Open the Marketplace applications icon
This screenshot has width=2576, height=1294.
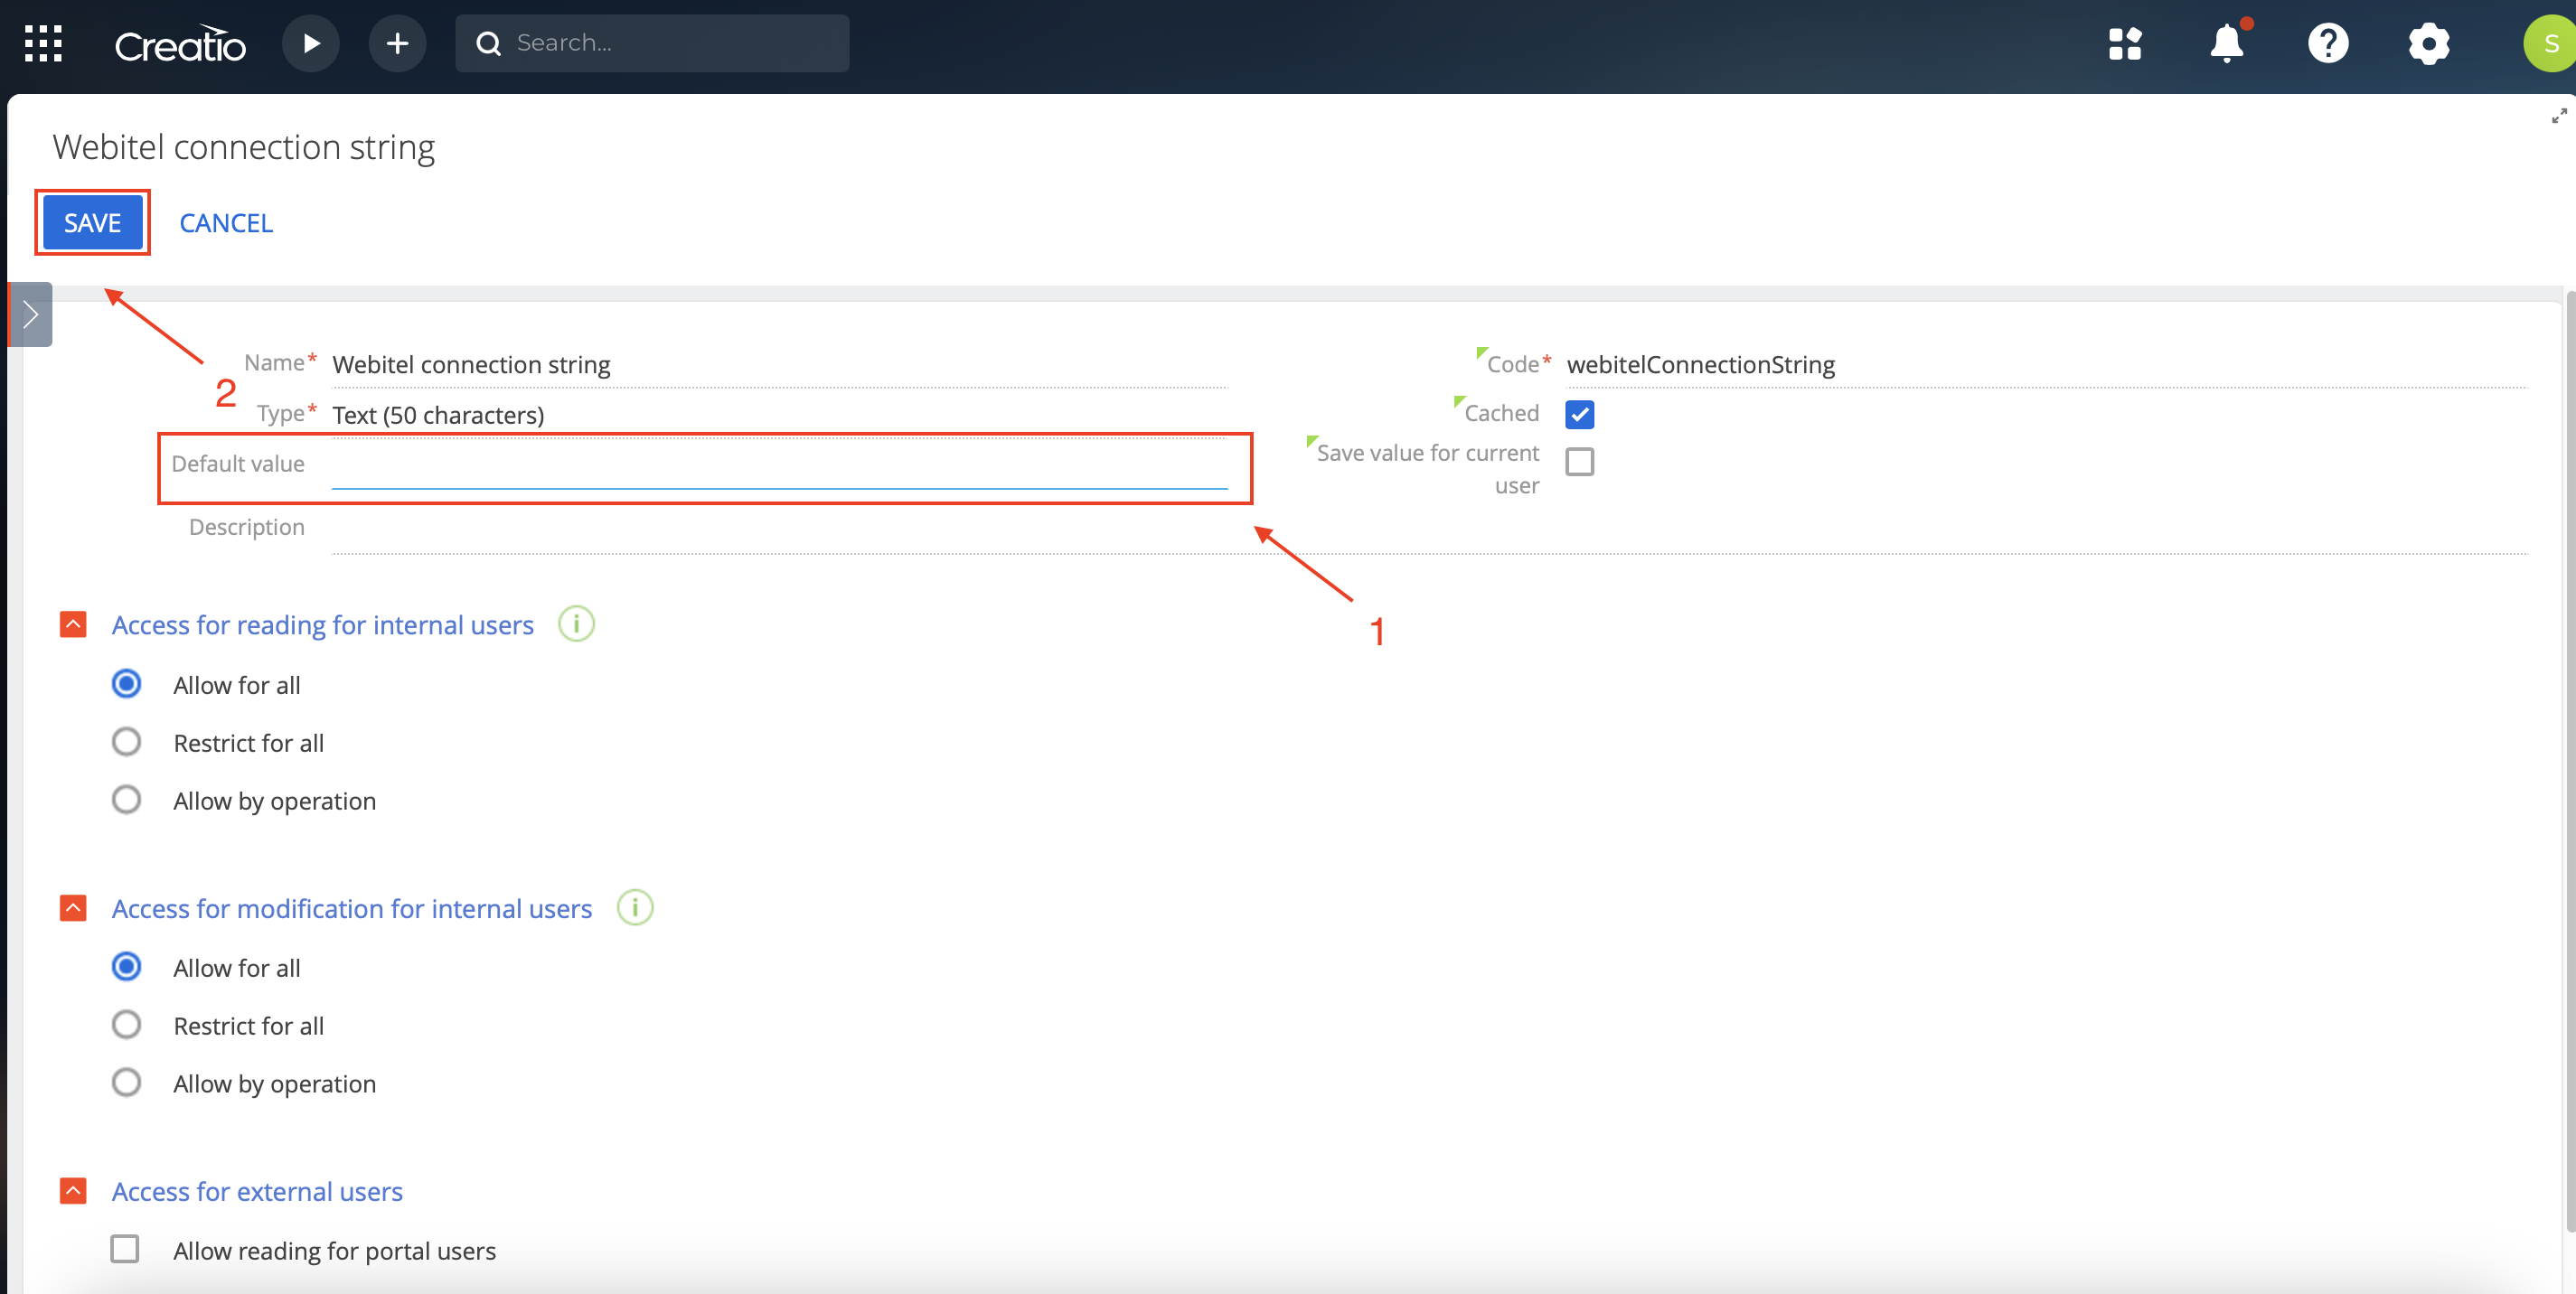(x=2125, y=43)
